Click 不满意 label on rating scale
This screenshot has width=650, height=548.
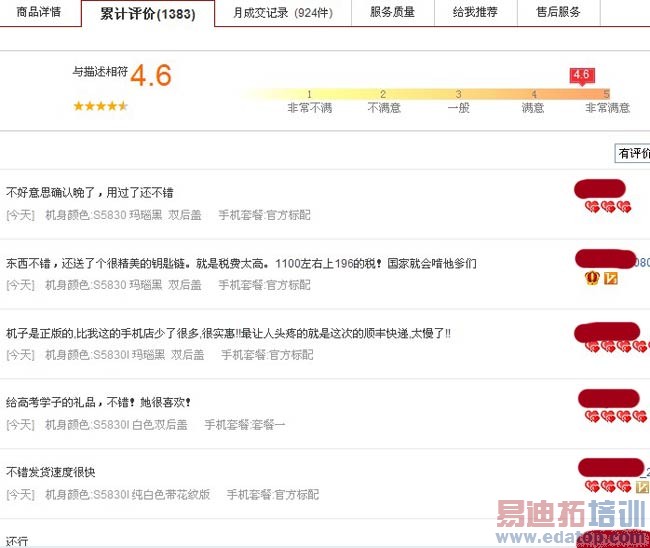click(x=384, y=108)
